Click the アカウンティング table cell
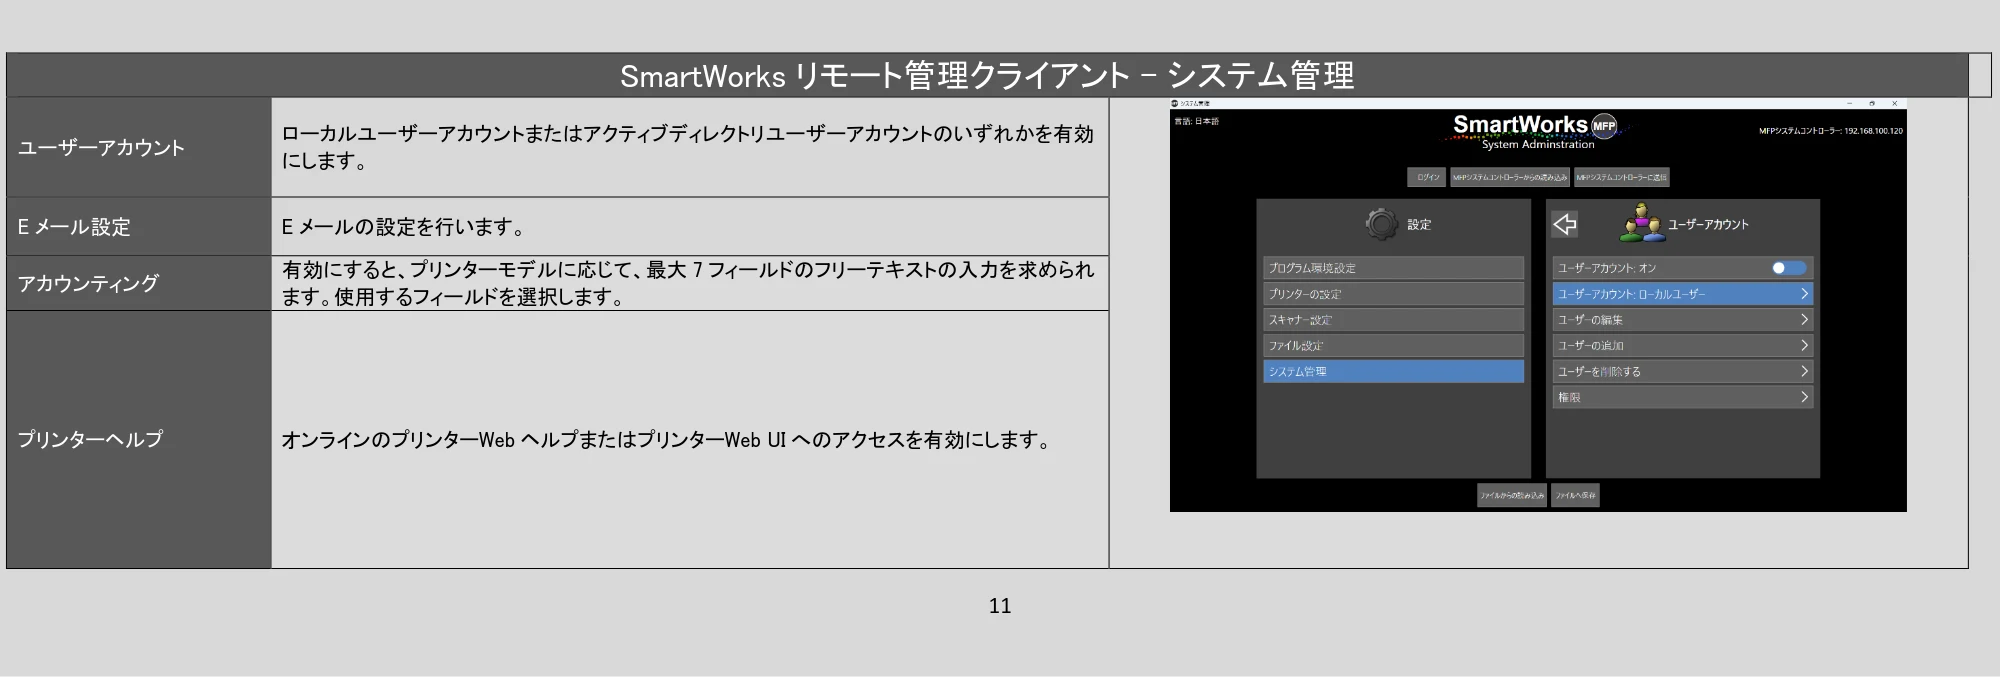This screenshot has width=2000, height=677. click(x=139, y=283)
